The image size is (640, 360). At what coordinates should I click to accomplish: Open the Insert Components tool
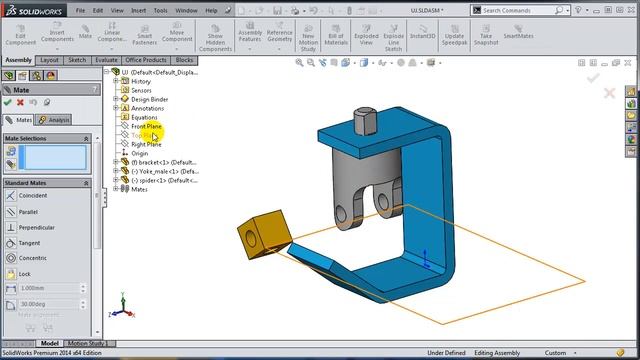pyautogui.click(x=57, y=33)
